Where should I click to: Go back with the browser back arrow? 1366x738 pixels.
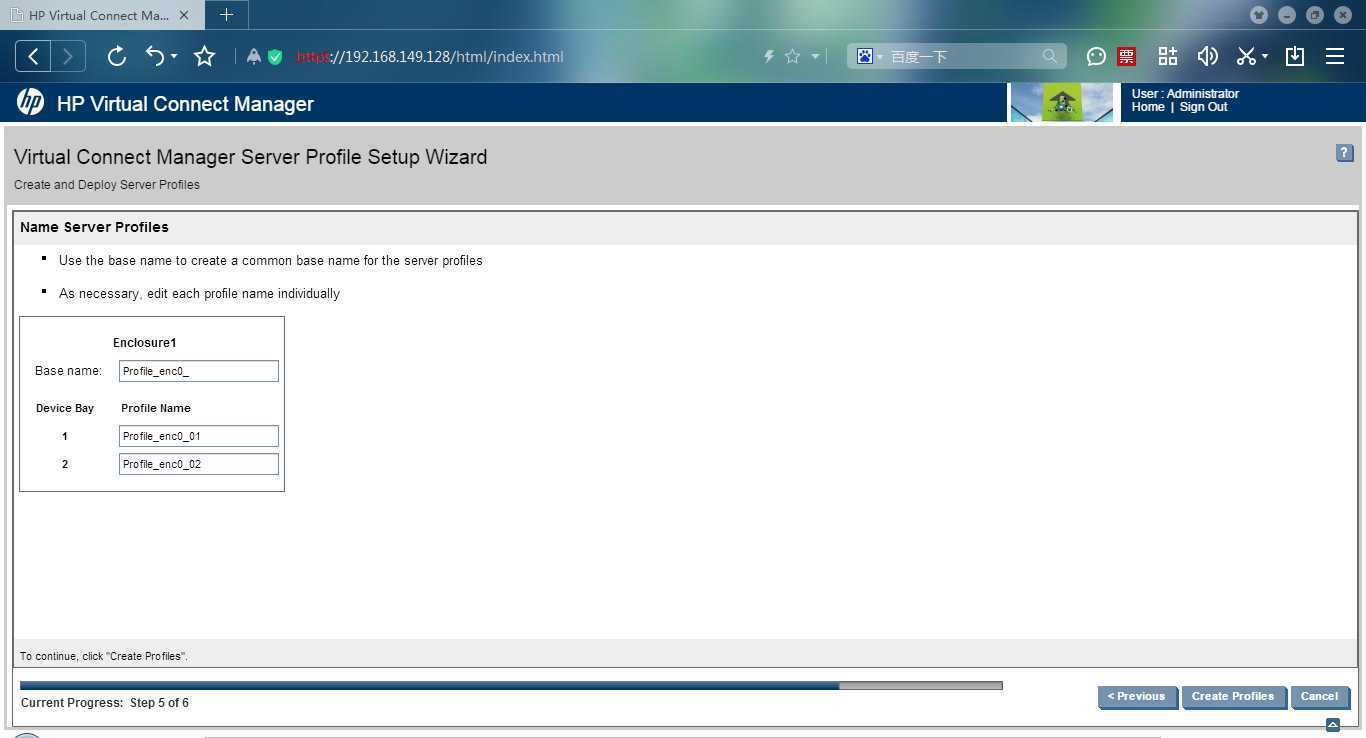coord(33,56)
